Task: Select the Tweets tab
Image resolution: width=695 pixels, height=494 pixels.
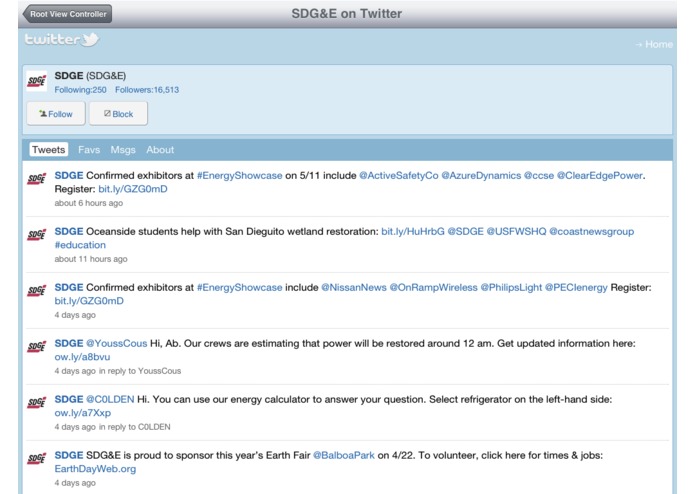Action: (x=49, y=150)
